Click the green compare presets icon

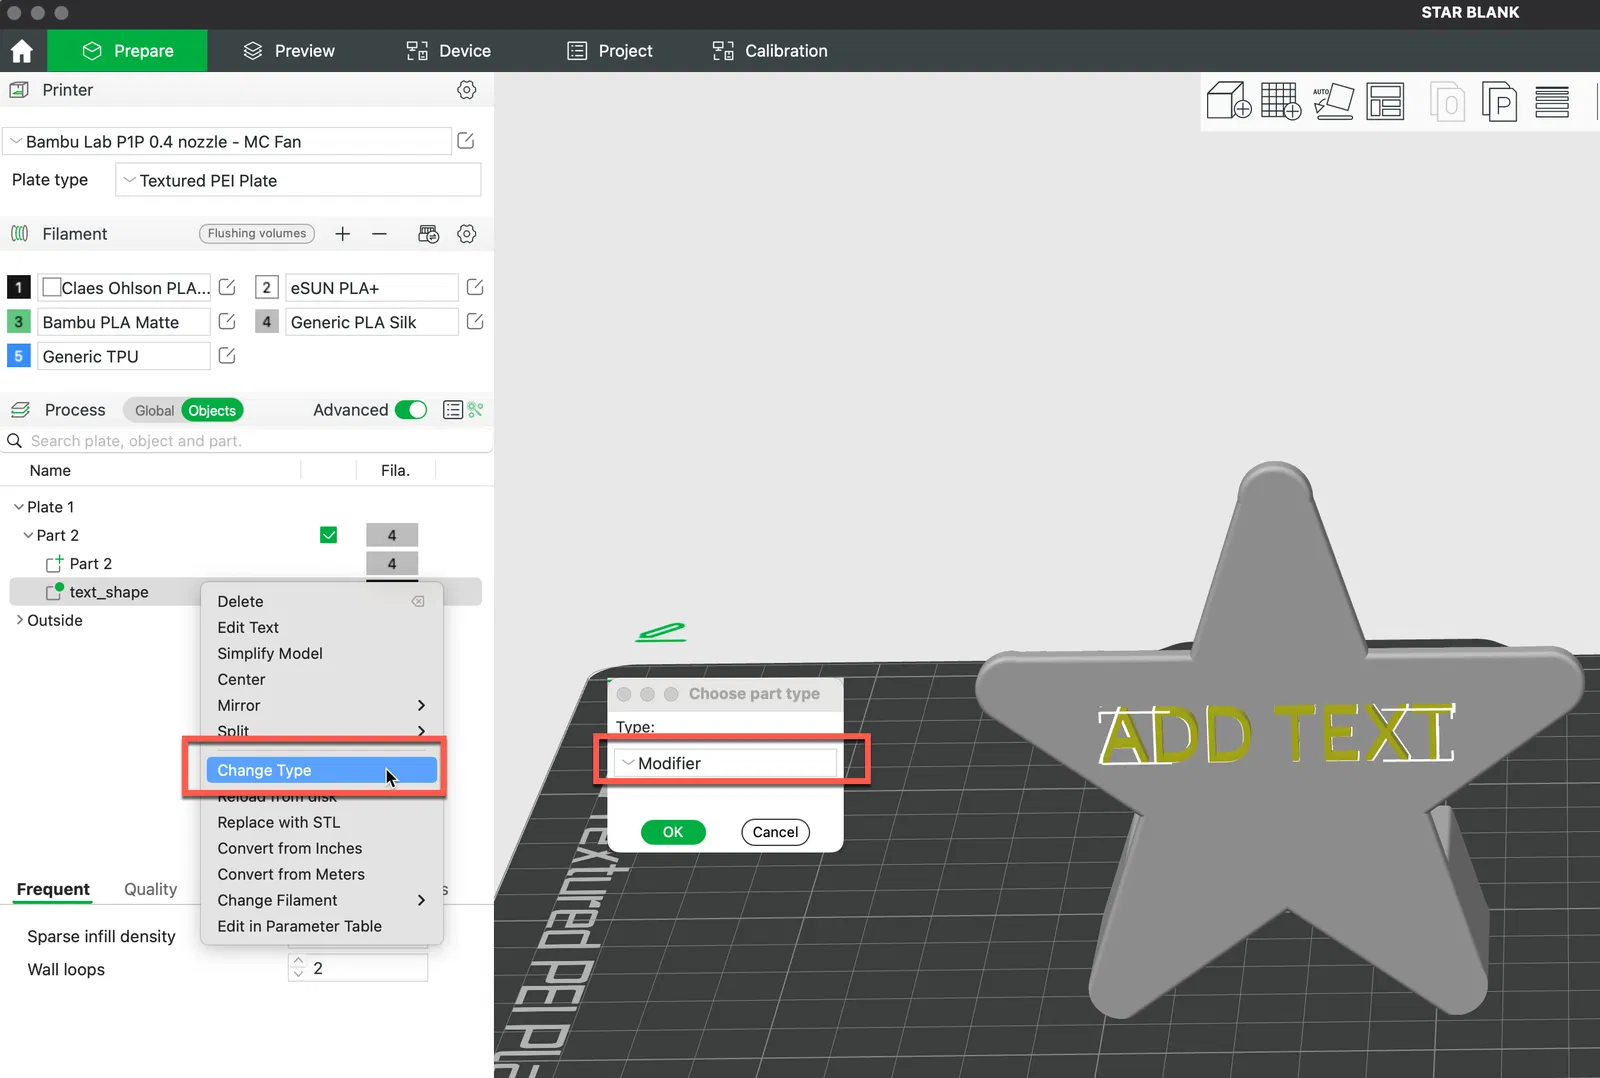click(476, 410)
